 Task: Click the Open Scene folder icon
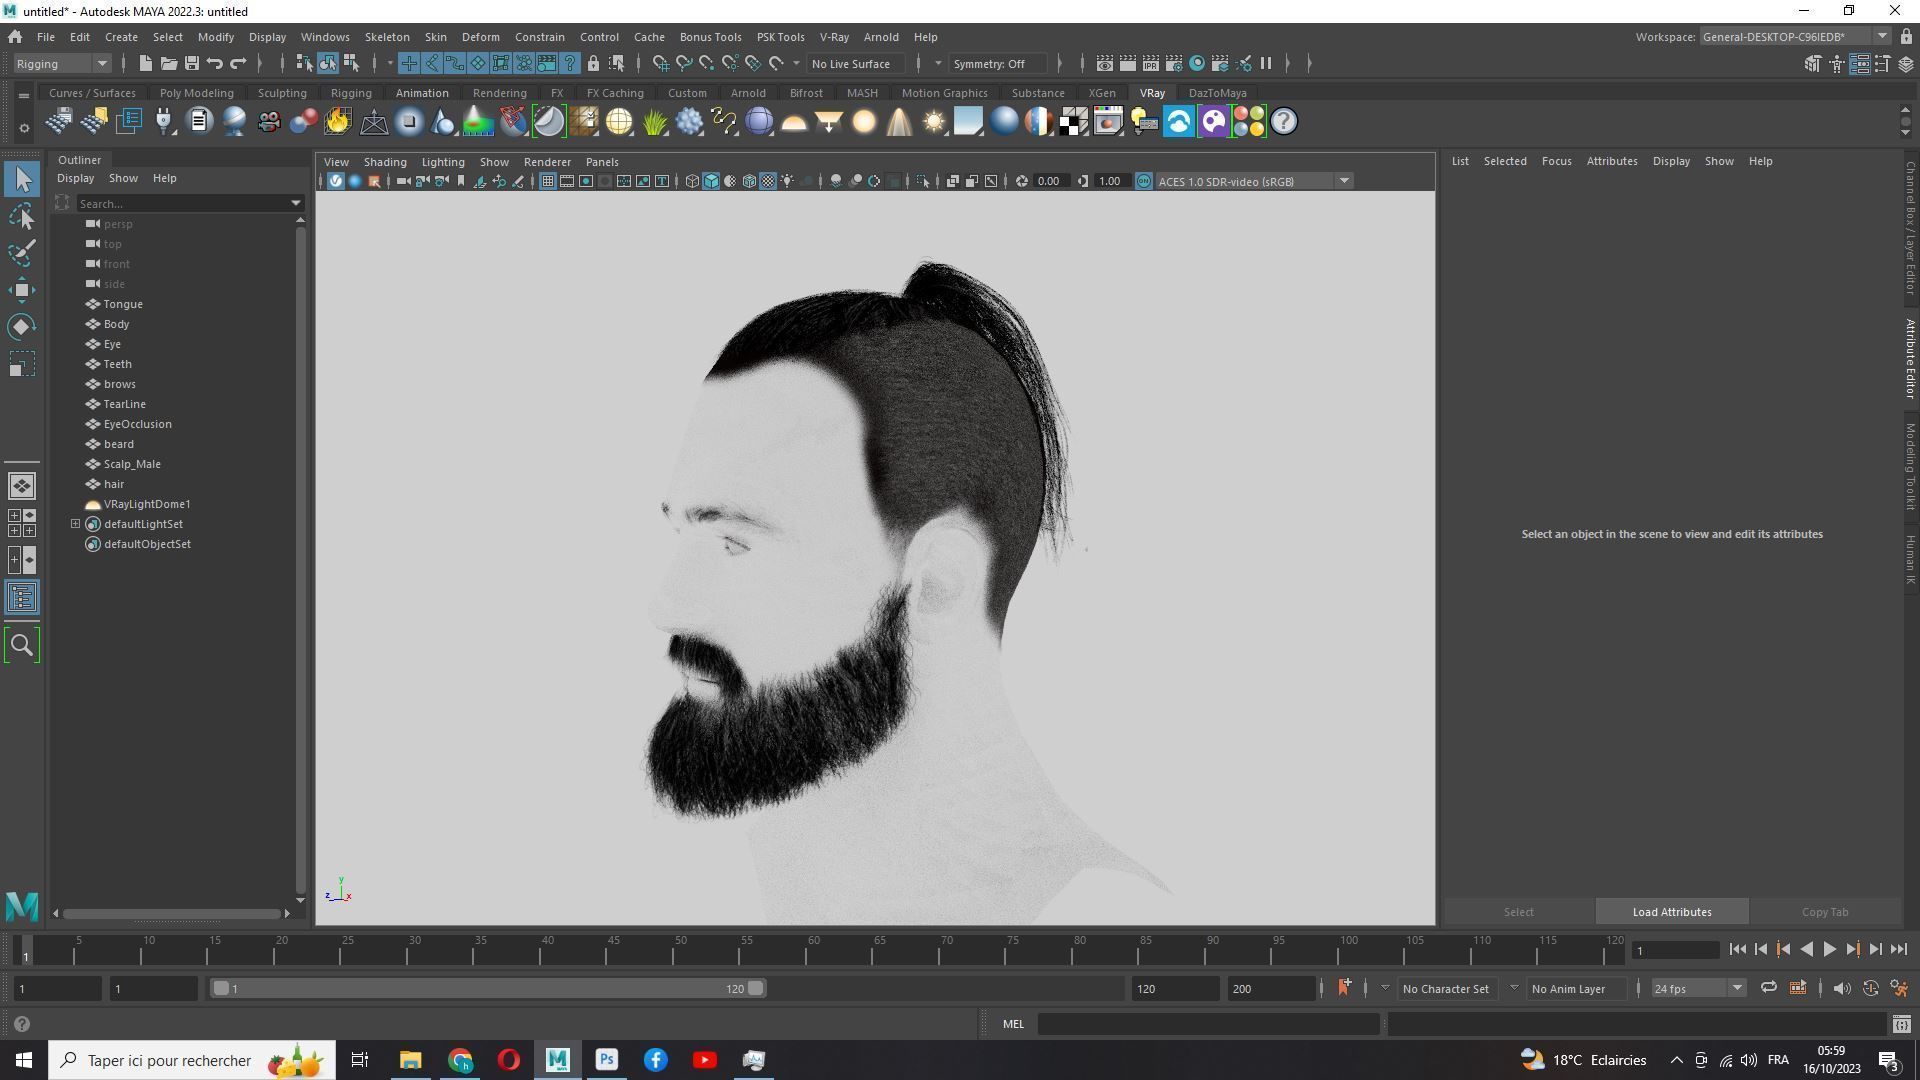tap(168, 64)
